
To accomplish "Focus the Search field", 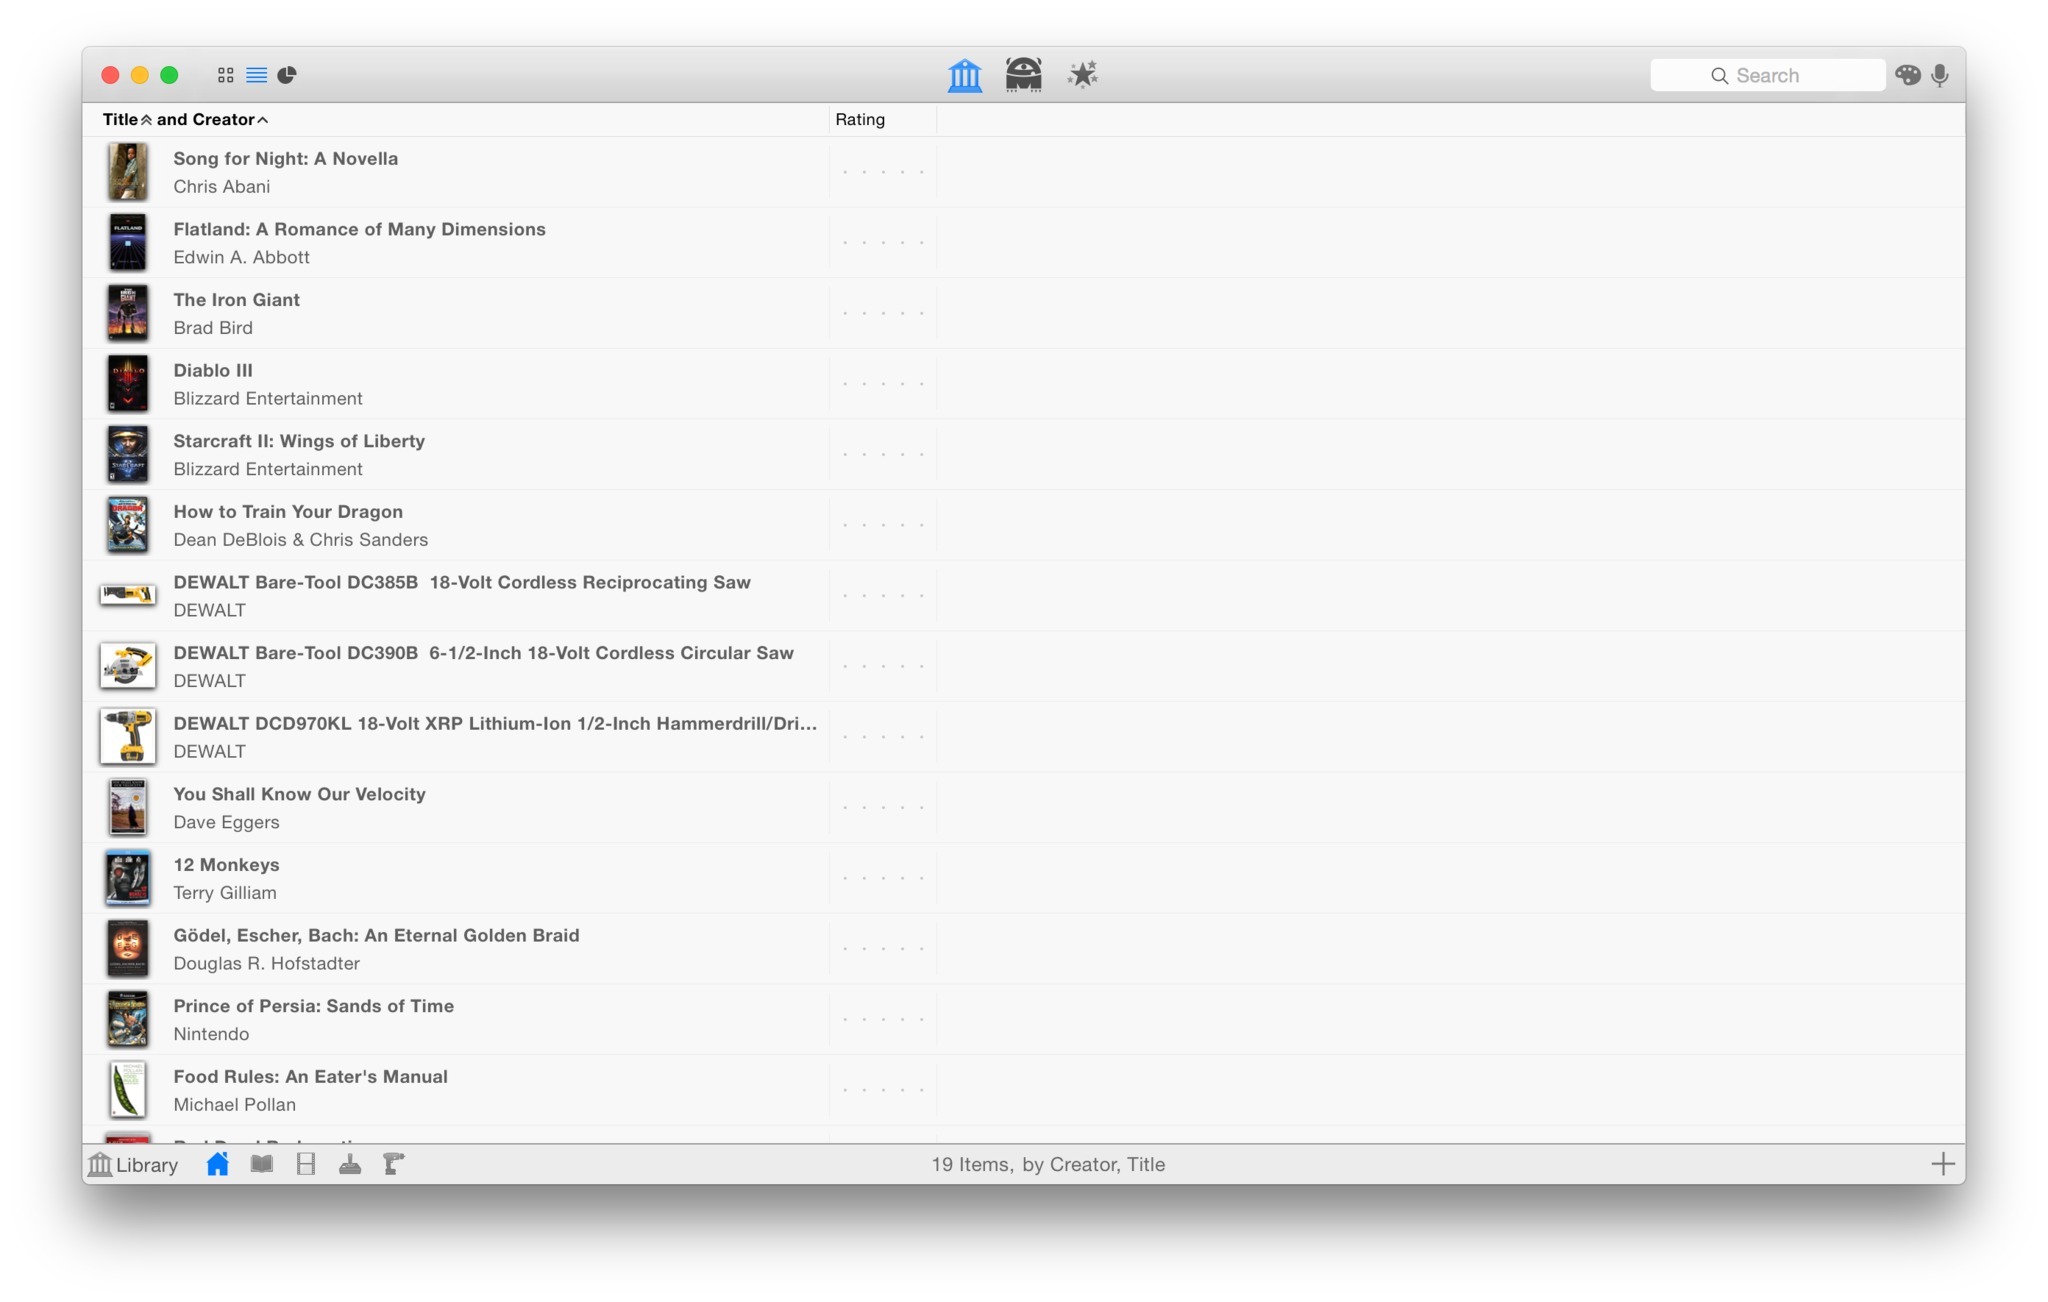I will 1767,75.
